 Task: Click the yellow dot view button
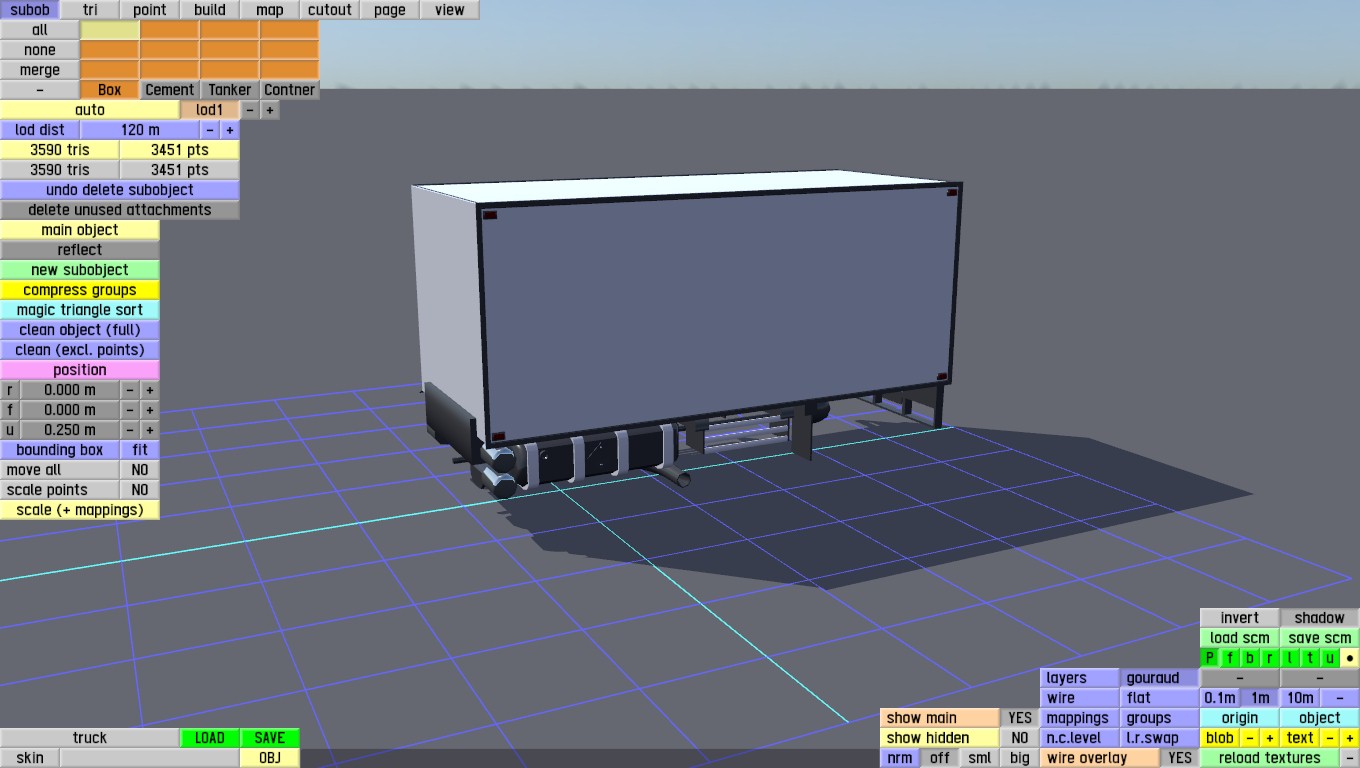[1350, 658]
